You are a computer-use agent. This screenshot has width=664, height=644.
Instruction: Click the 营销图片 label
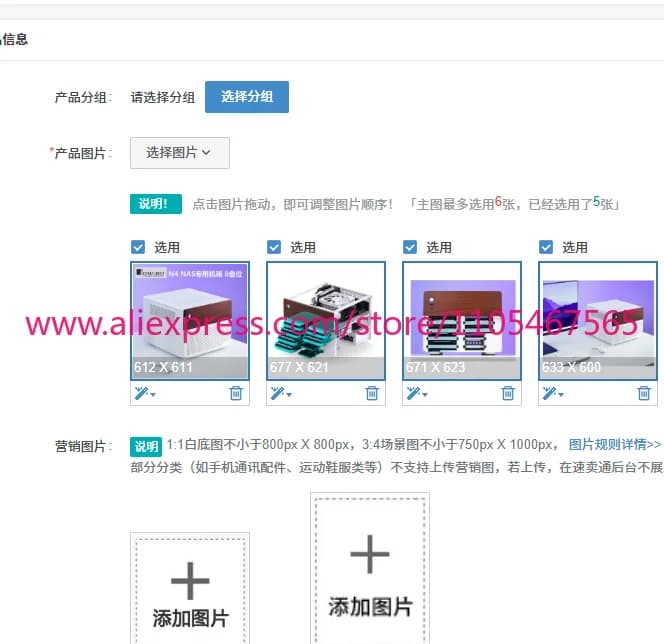(x=83, y=446)
